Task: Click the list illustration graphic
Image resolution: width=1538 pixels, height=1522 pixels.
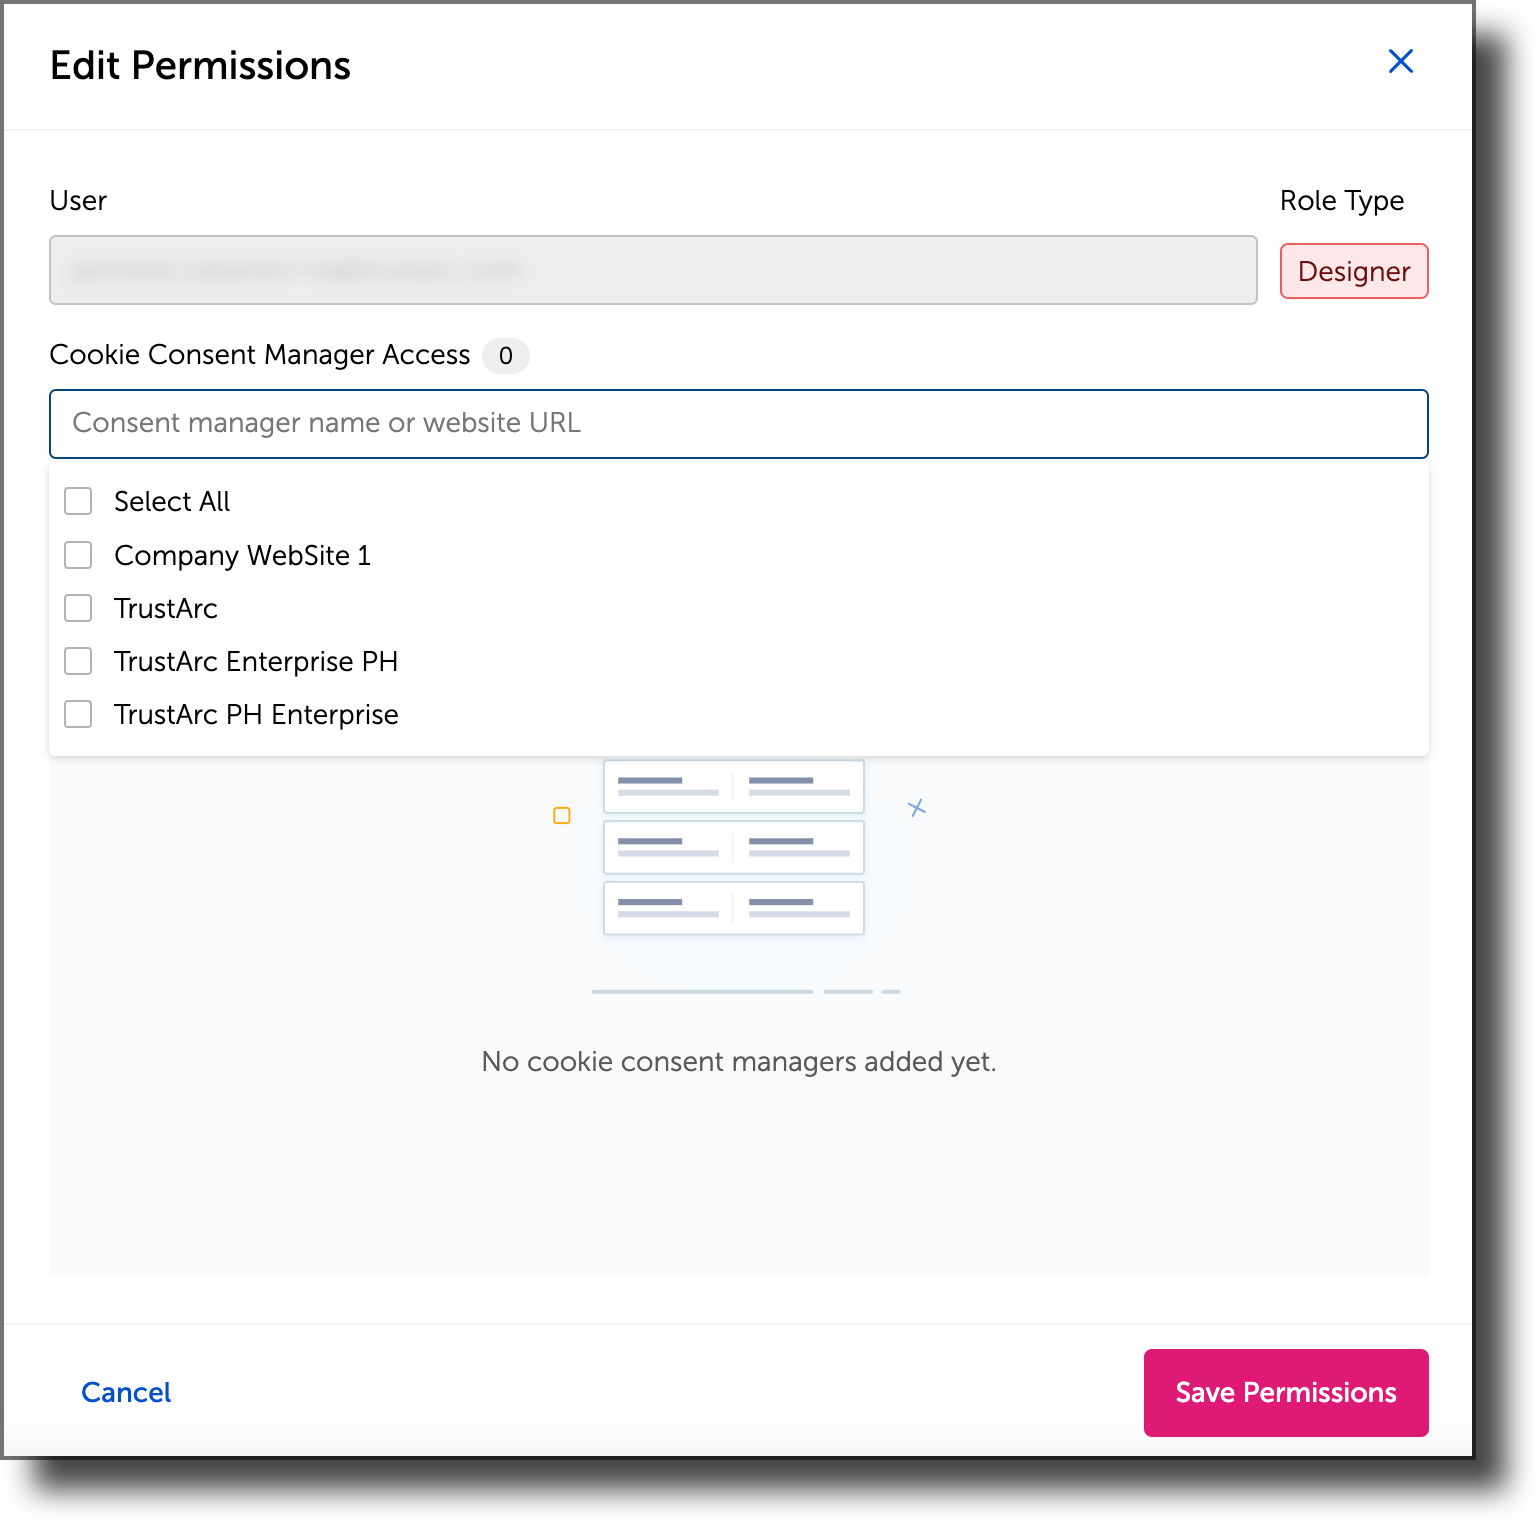Action: coord(733,847)
